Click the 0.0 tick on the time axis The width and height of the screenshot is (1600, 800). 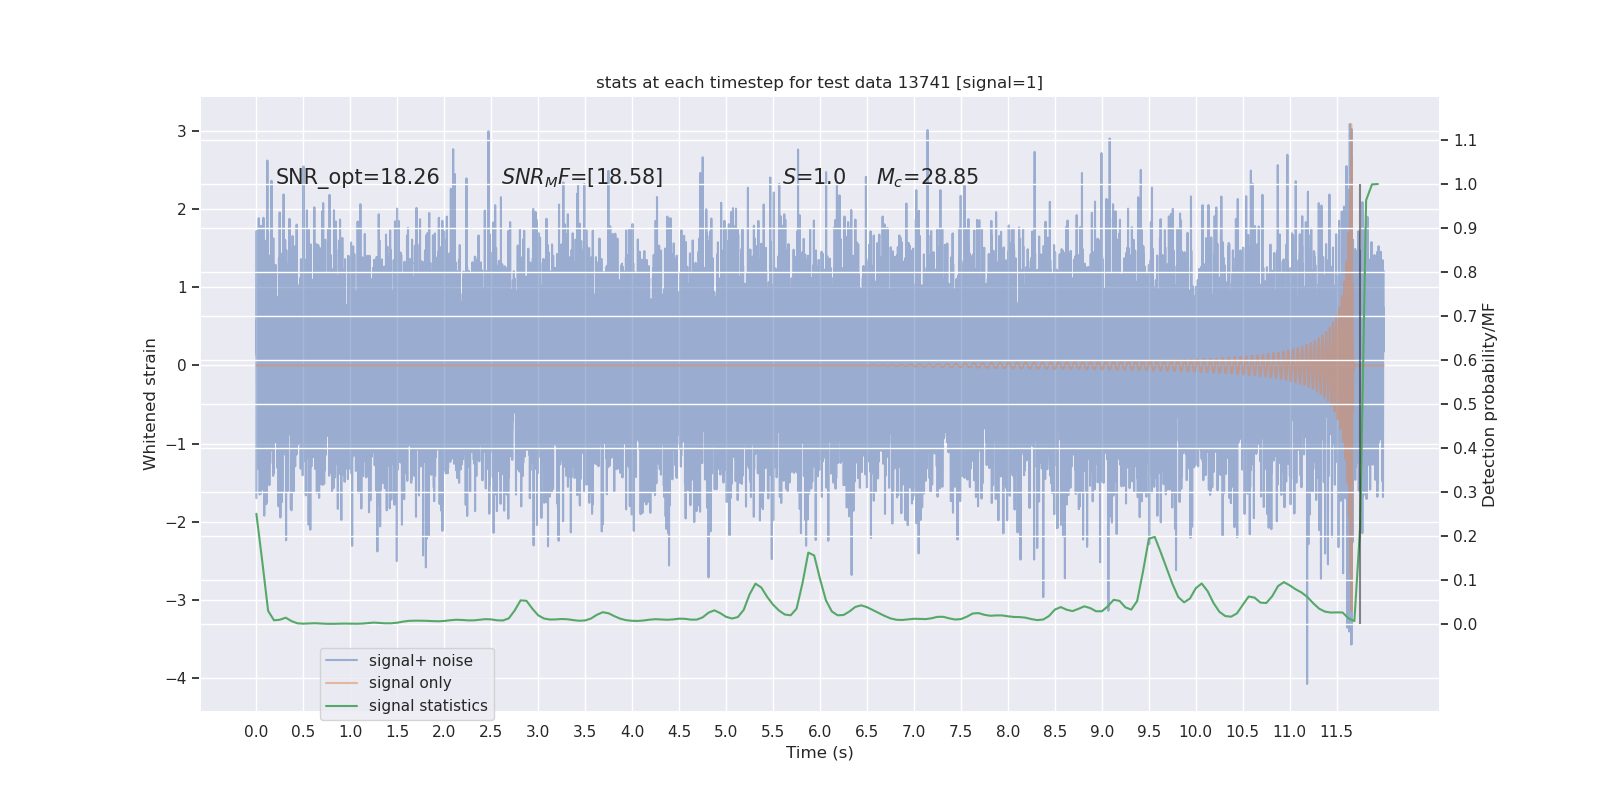click(x=256, y=731)
